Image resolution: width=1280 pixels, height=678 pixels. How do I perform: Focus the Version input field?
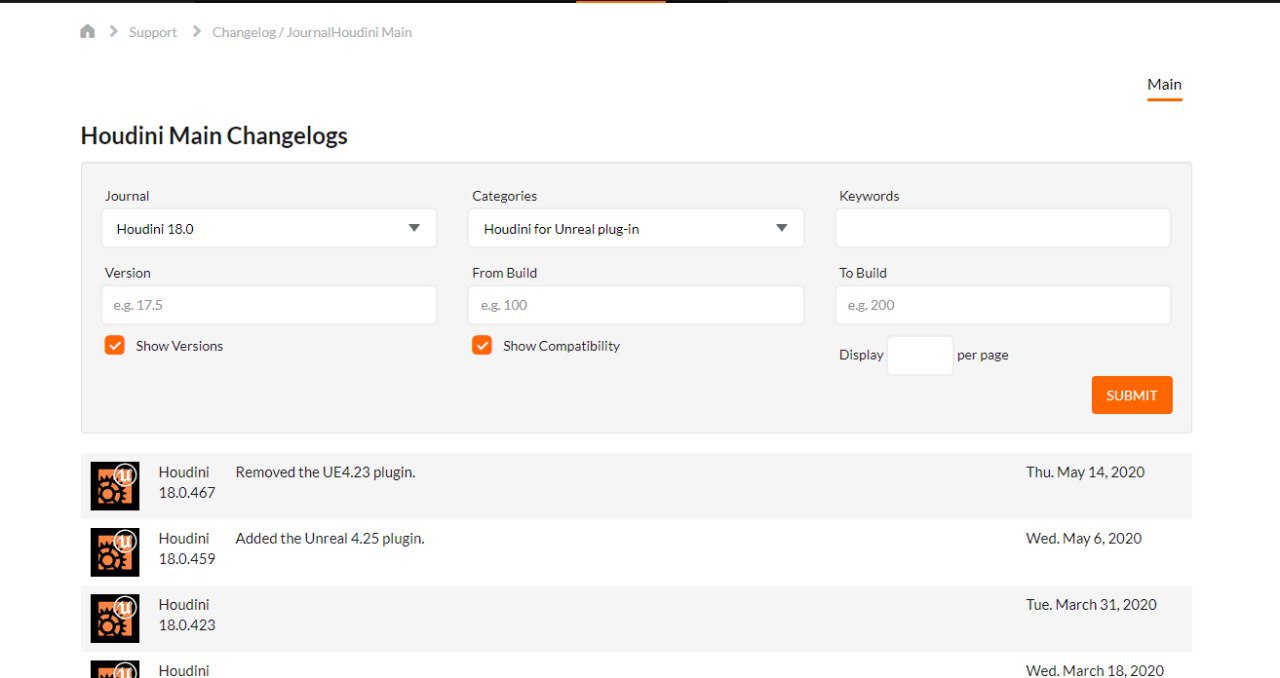[x=269, y=305]
